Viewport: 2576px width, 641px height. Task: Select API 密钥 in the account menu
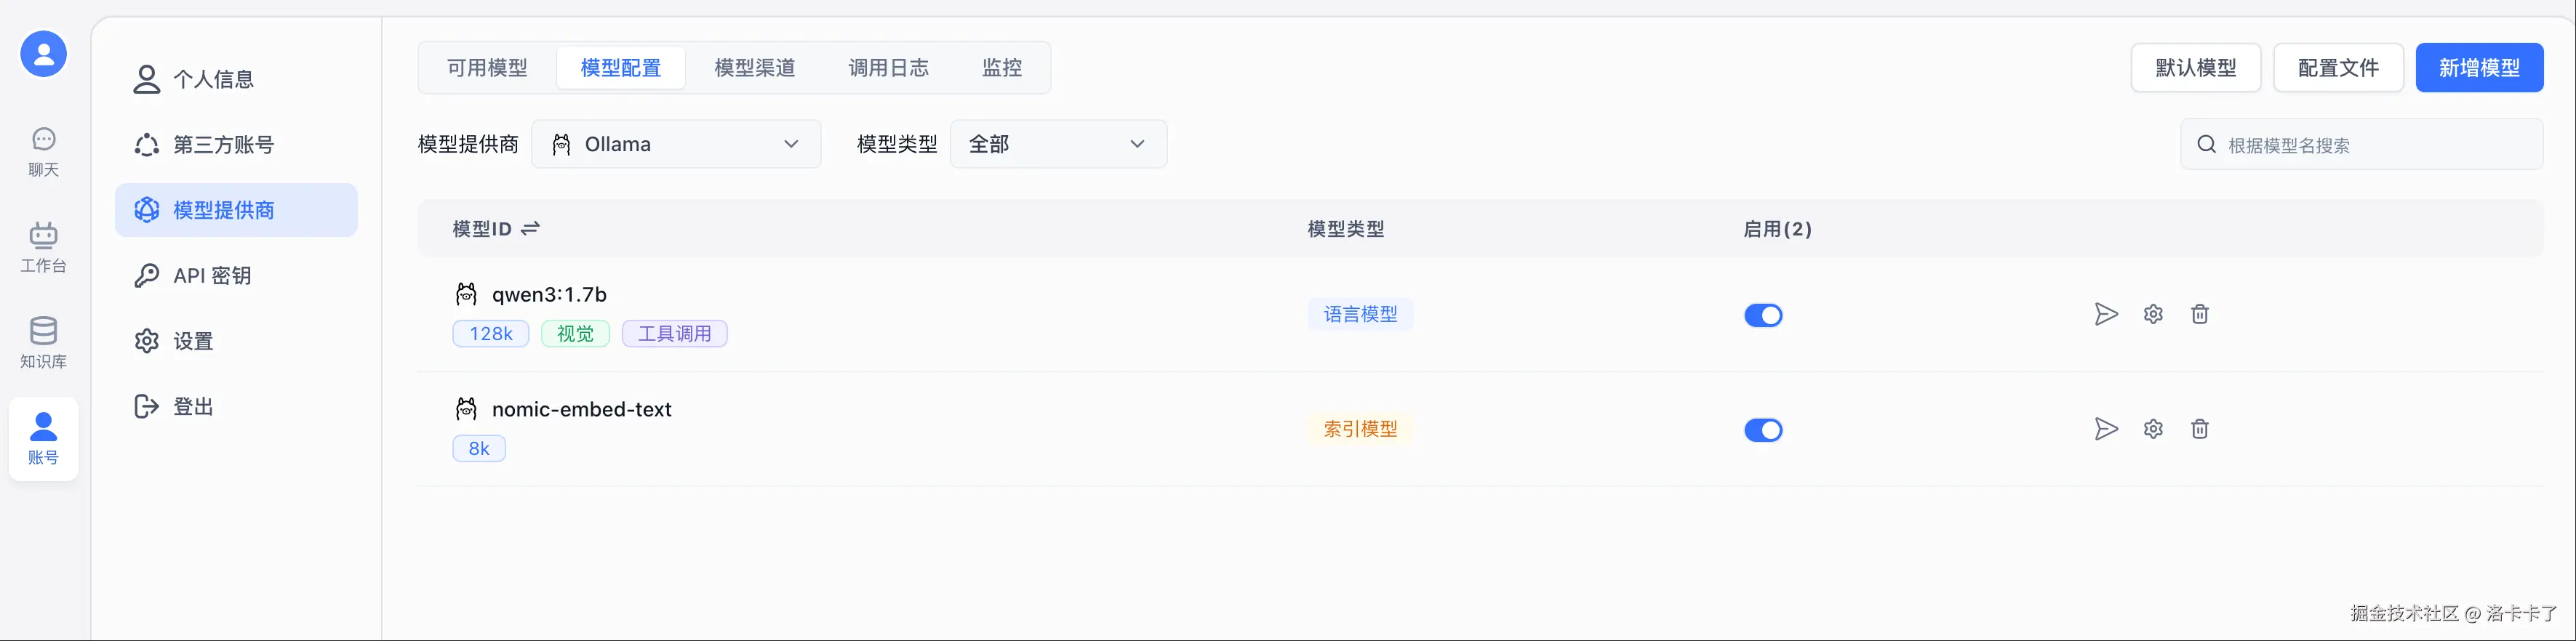[x=211, y=276]
